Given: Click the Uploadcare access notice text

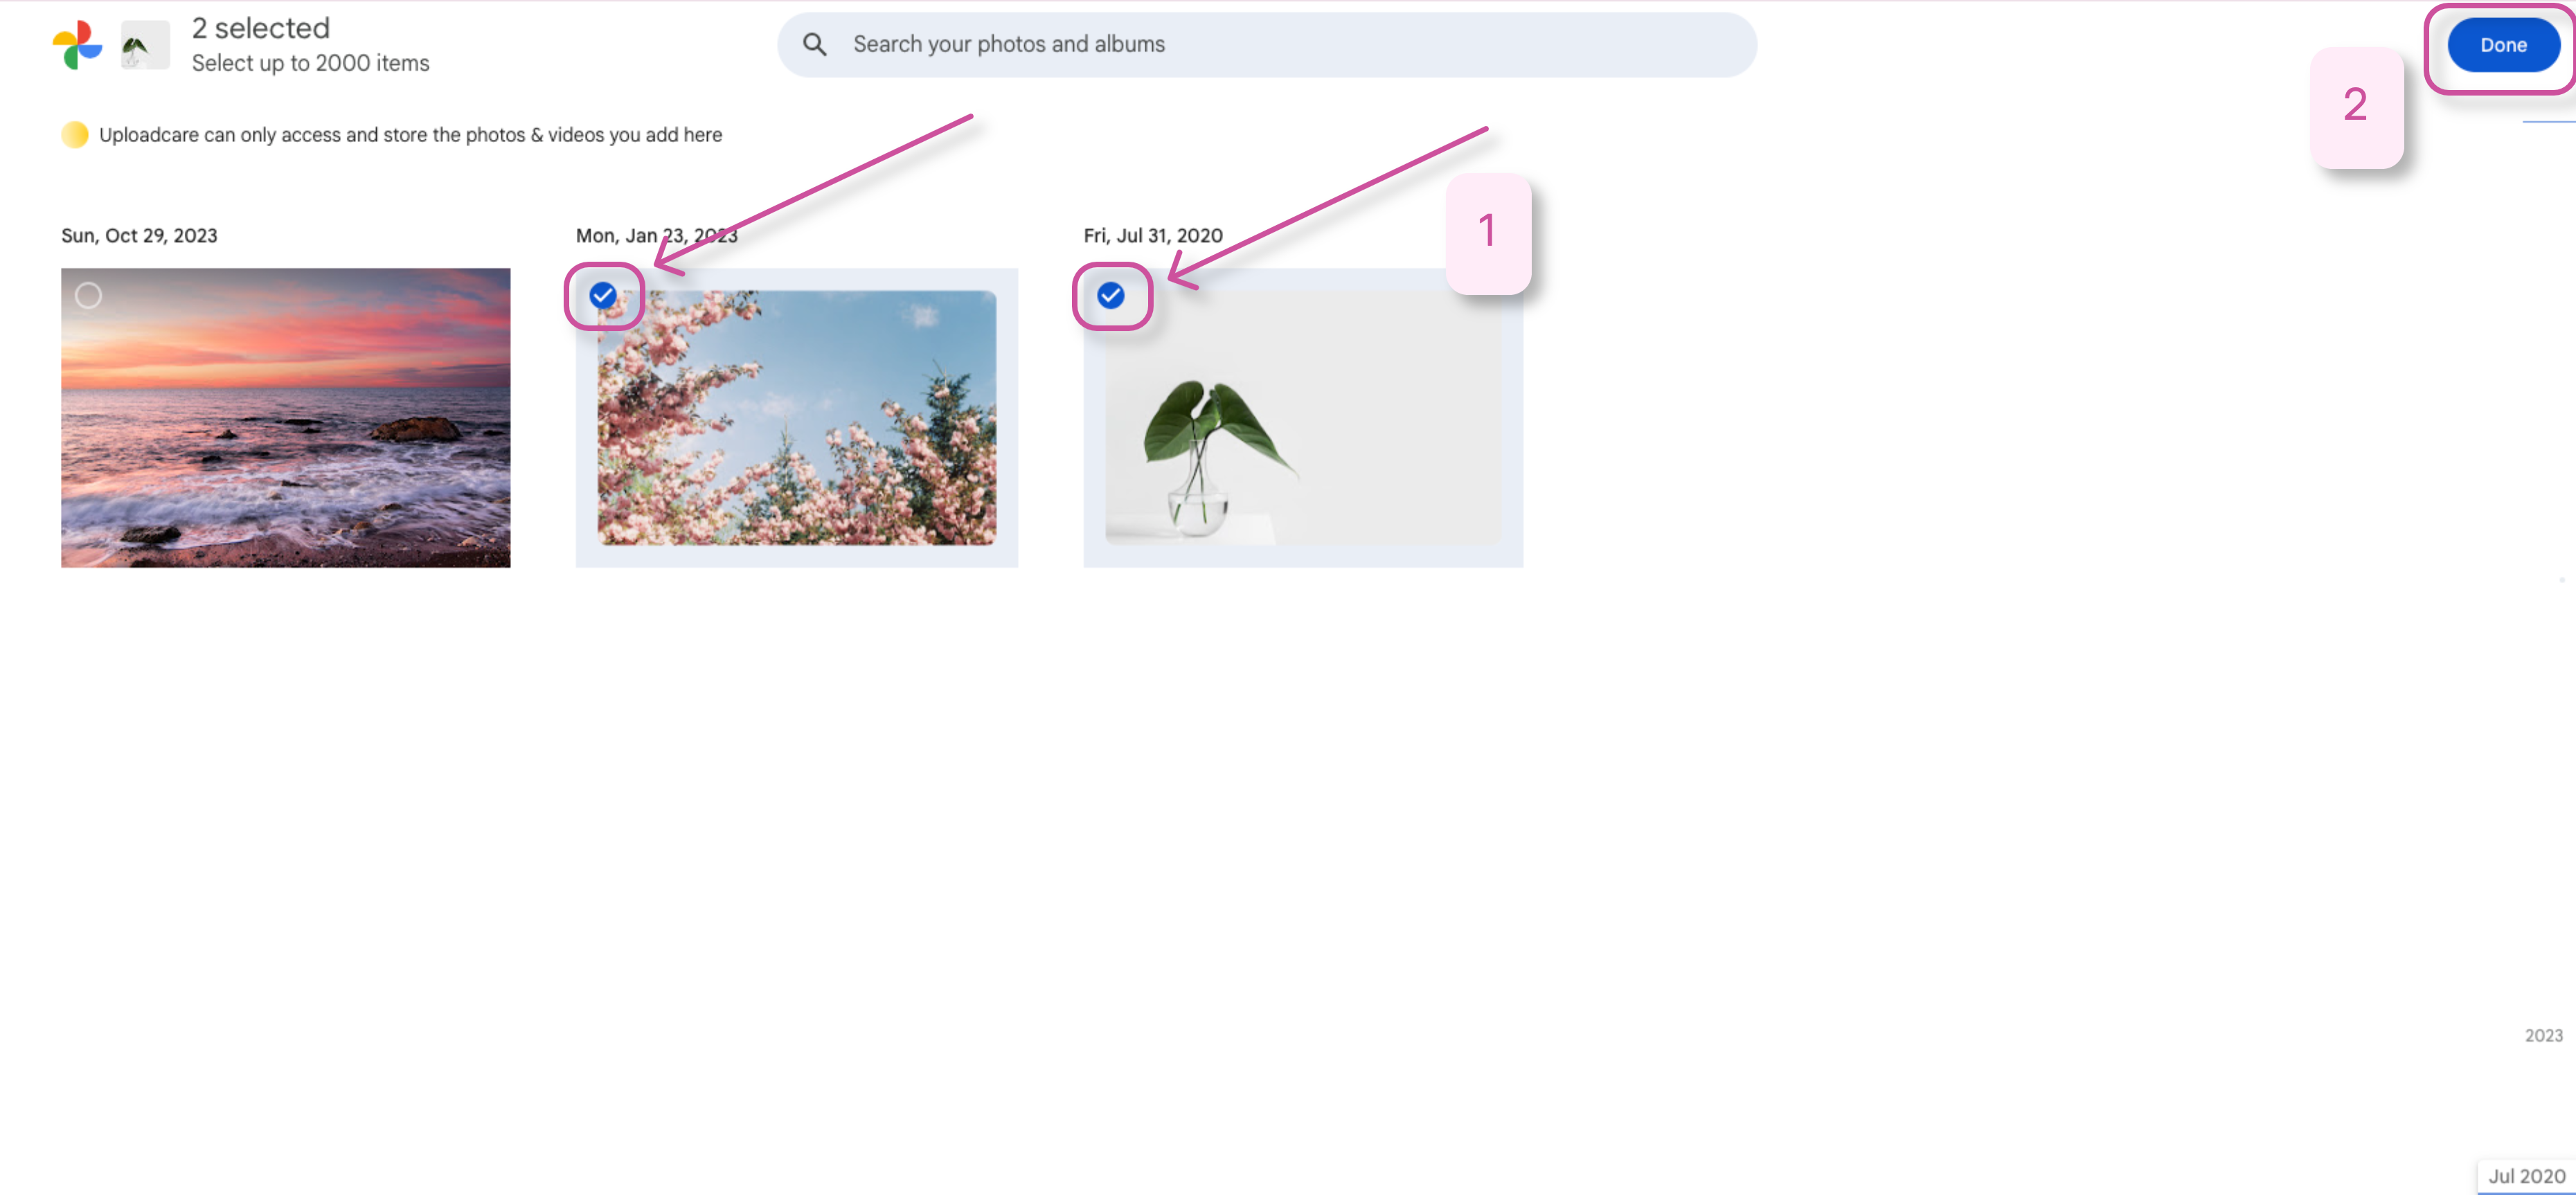Looking at the screenshot, I should point(410,135).
